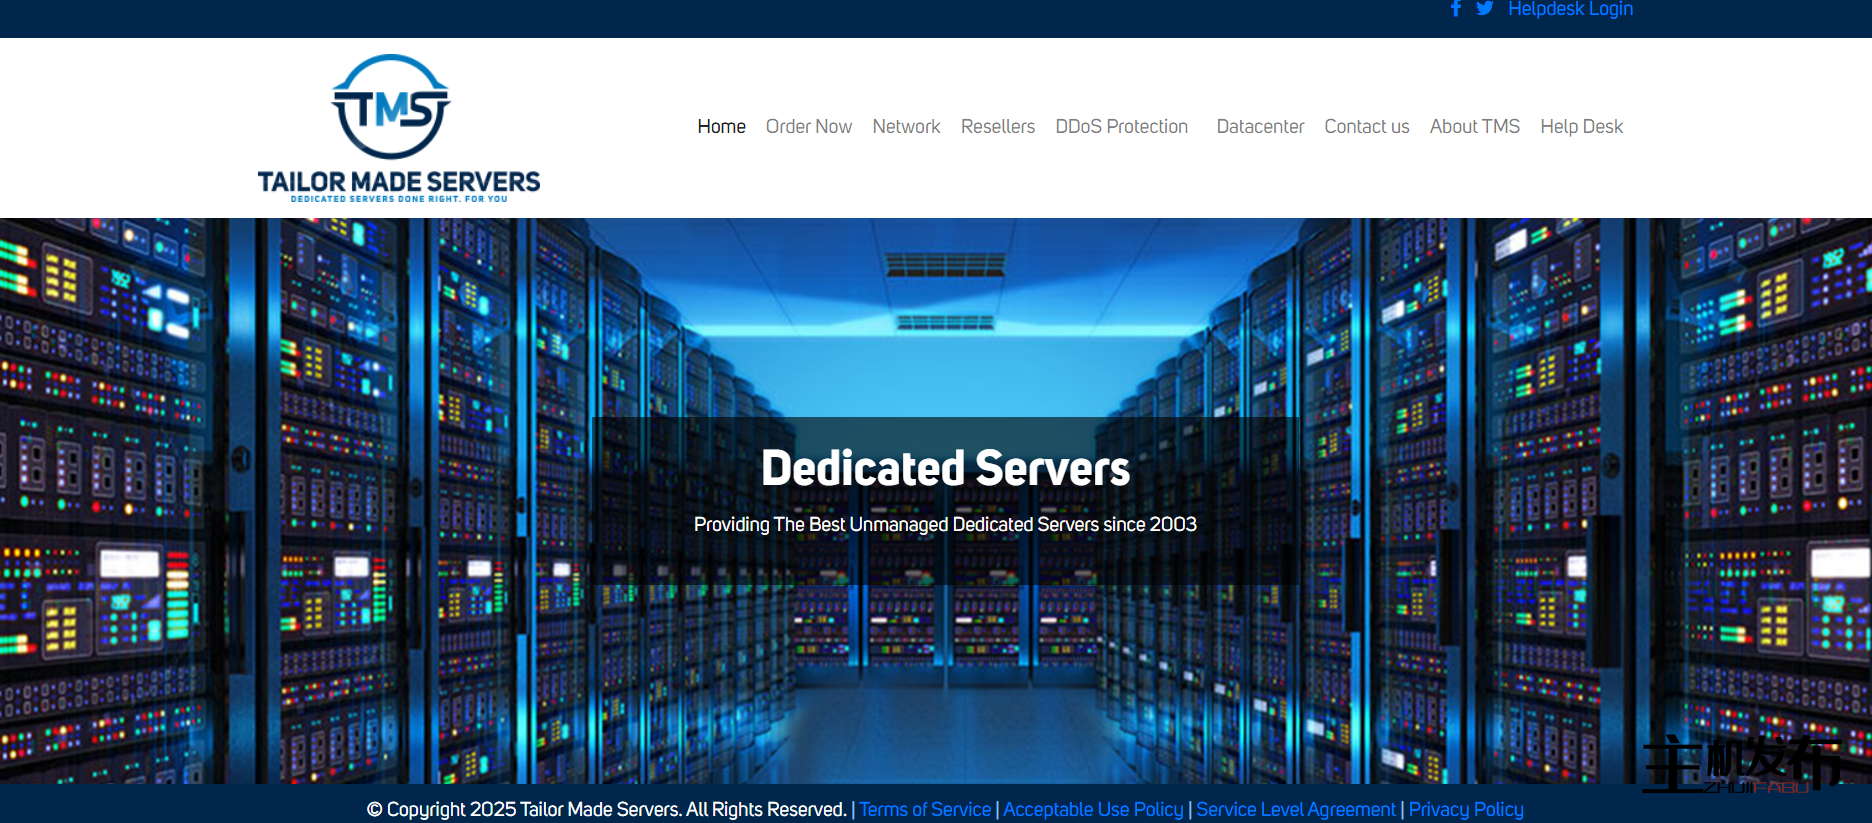Open the Terms of Service link
This screenshot has height=823, width=1872.
point(925,809)
